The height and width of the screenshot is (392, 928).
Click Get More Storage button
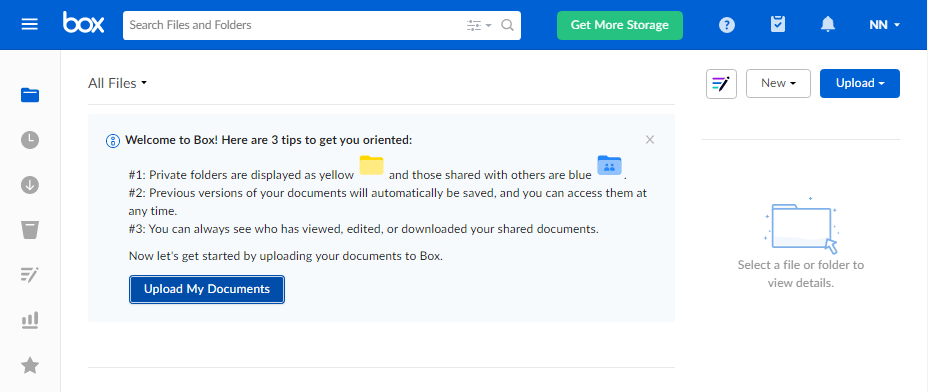(620, 25)
